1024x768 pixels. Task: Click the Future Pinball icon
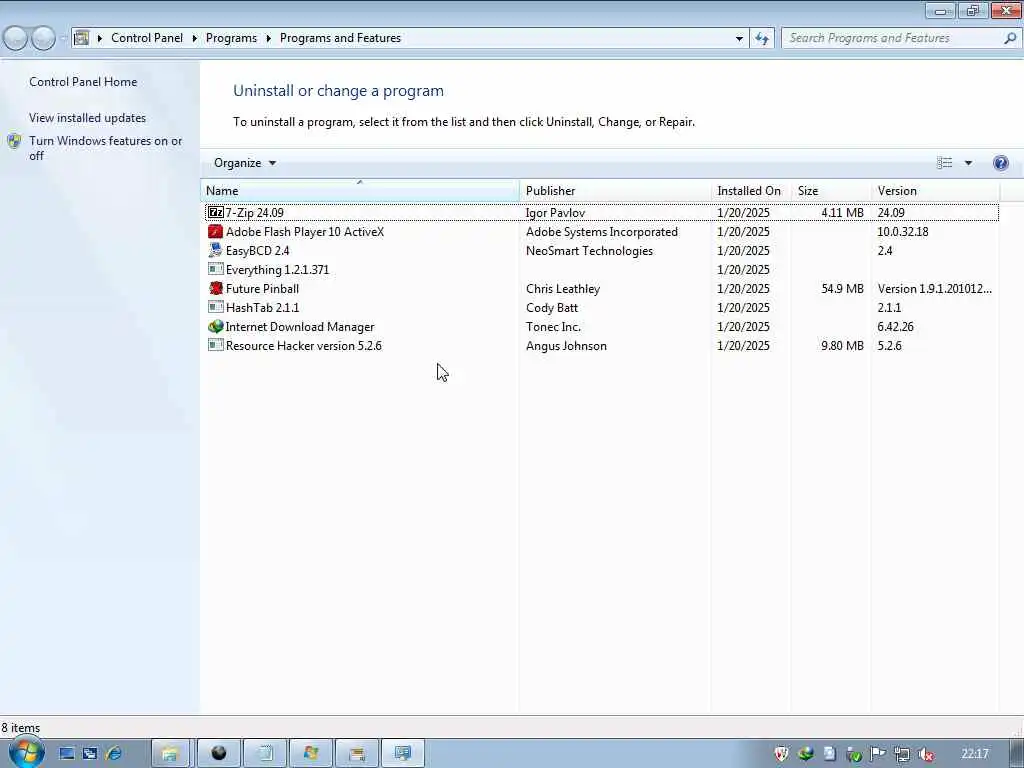coord(216,288)
